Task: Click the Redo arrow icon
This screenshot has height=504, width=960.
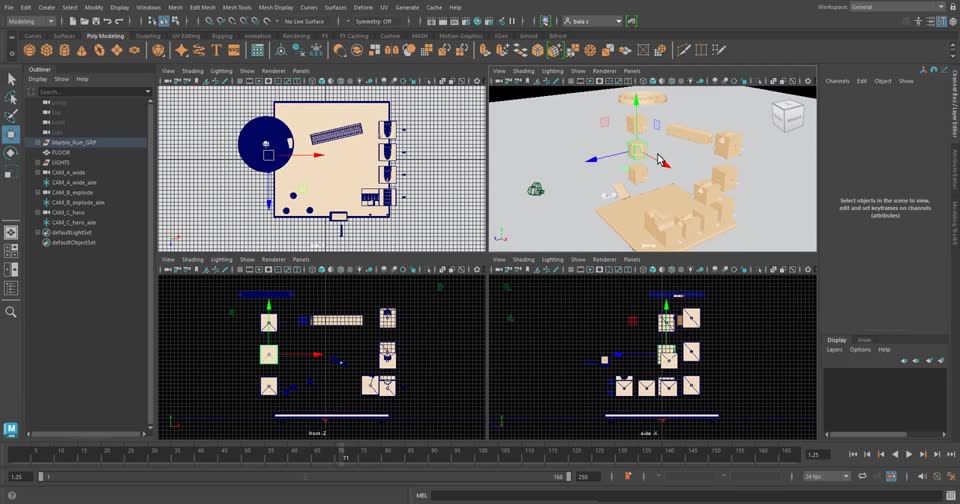Action: coord(119,21)
